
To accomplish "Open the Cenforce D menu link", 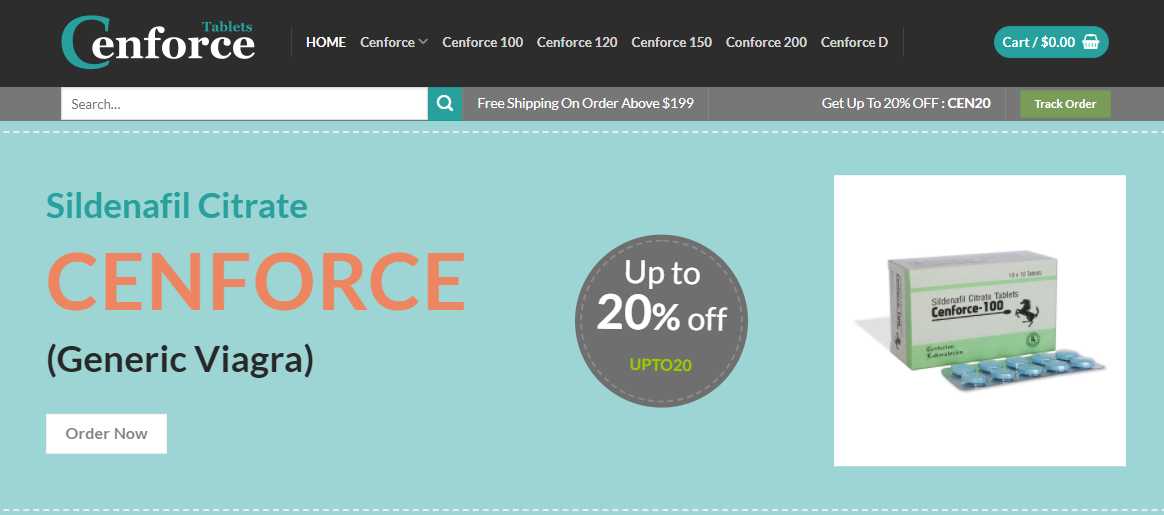I will [854, 42].
